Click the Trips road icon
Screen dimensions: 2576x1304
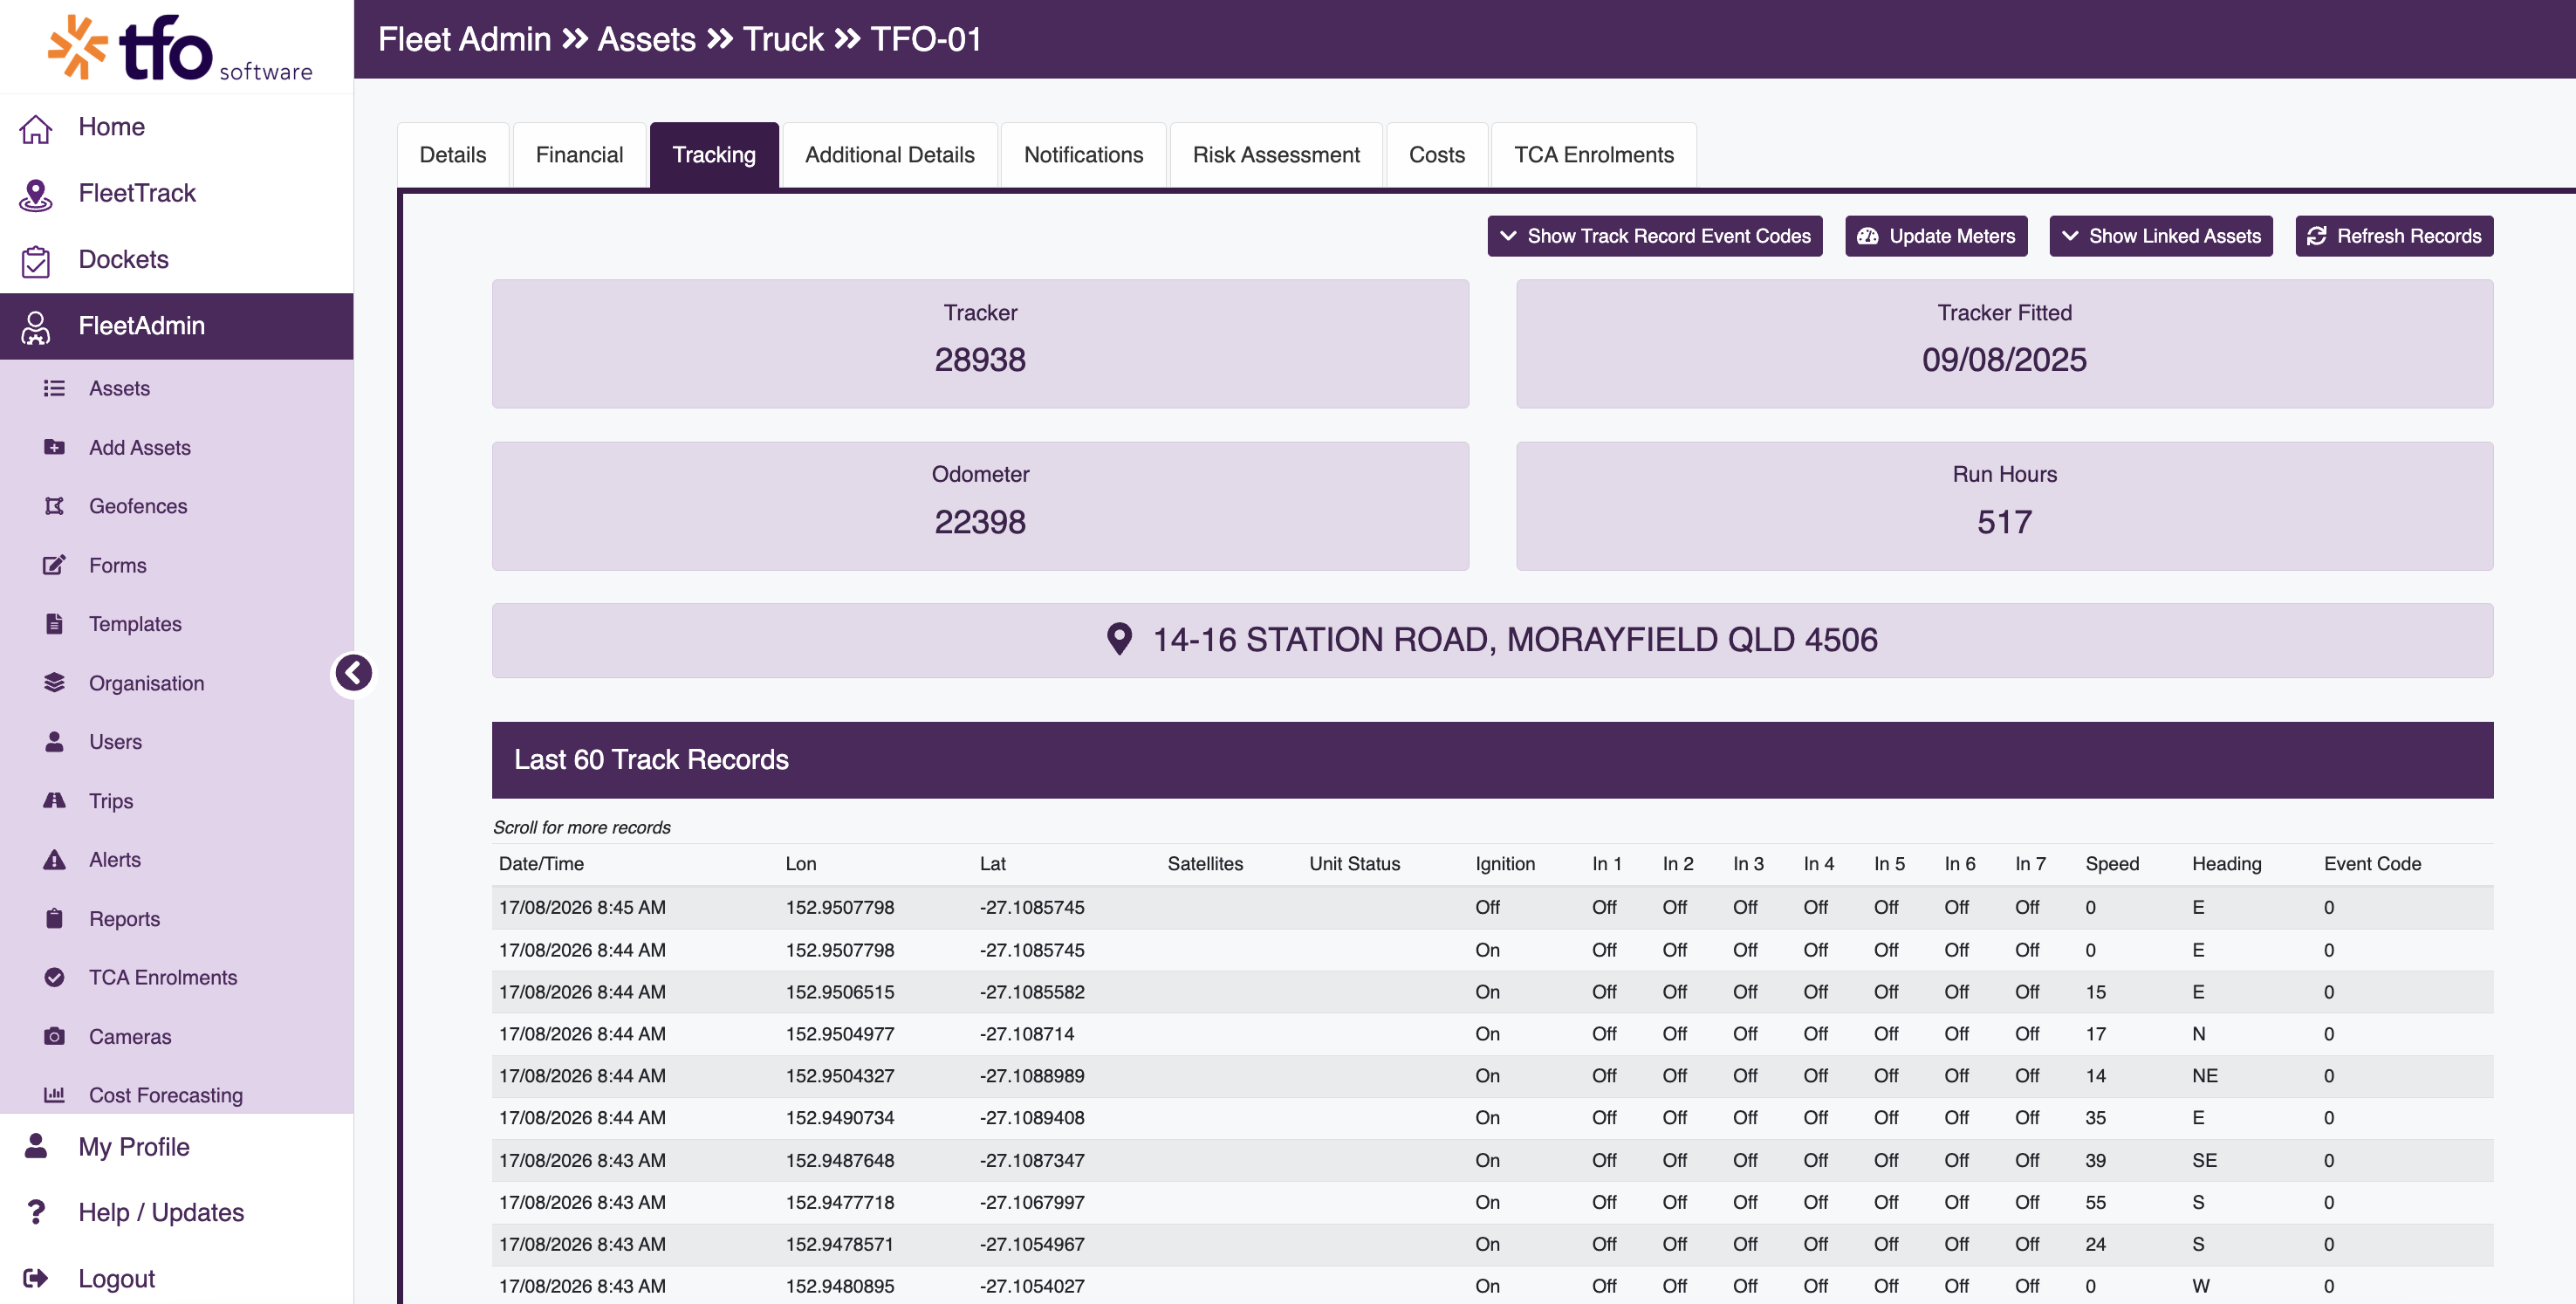(x=54, y=800)
